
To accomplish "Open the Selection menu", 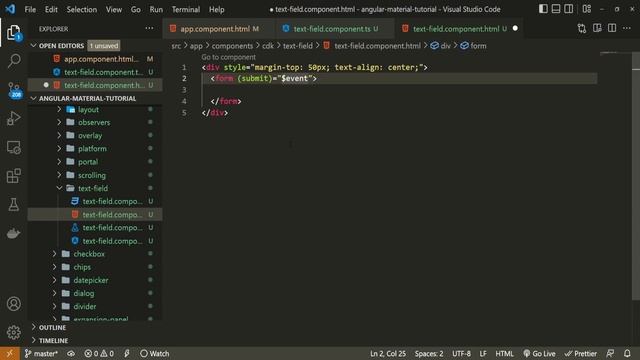I will [82, 9].
